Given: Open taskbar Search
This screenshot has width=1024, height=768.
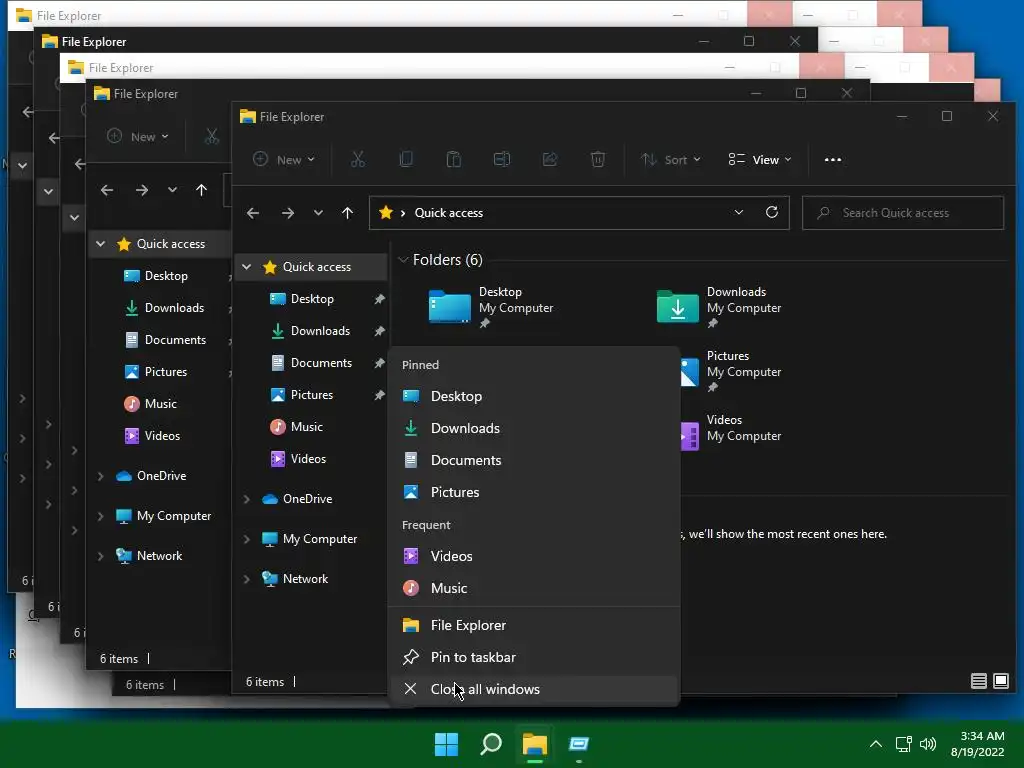Looking at the screenshot, I should click(491, 744).
